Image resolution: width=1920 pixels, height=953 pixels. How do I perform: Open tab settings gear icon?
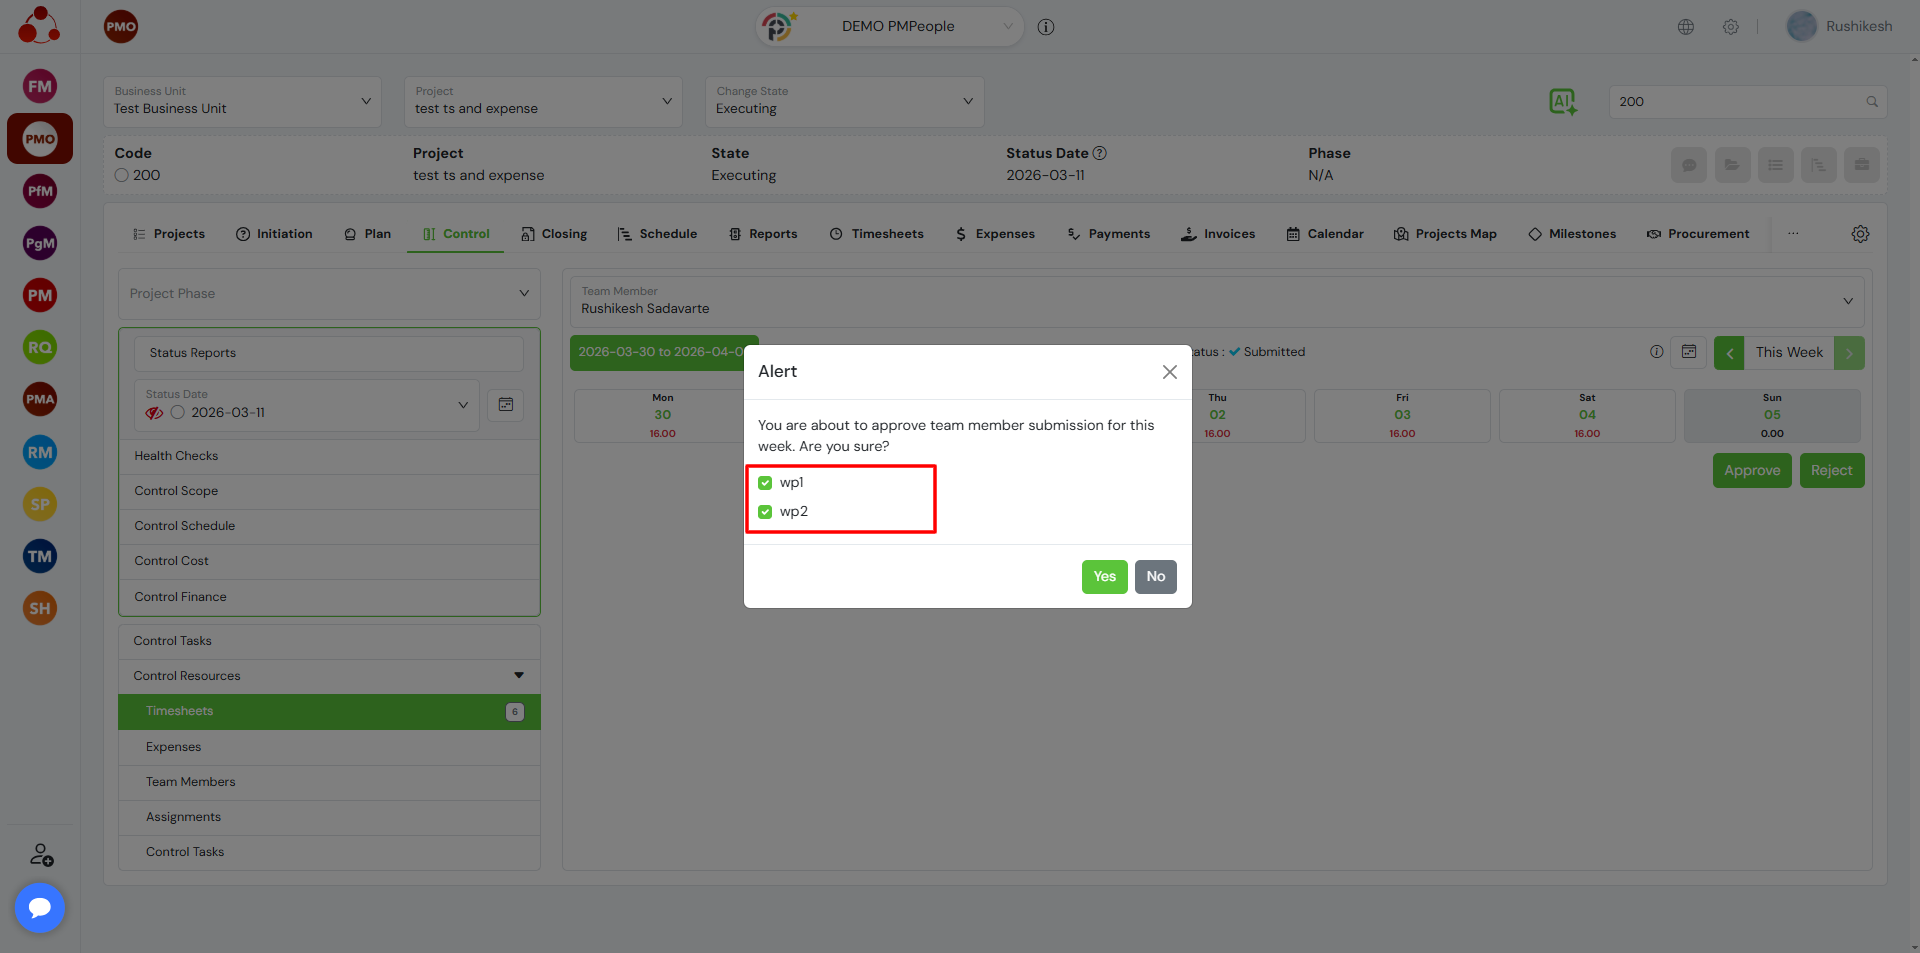pyautogui.click(x=1860, y=234)
